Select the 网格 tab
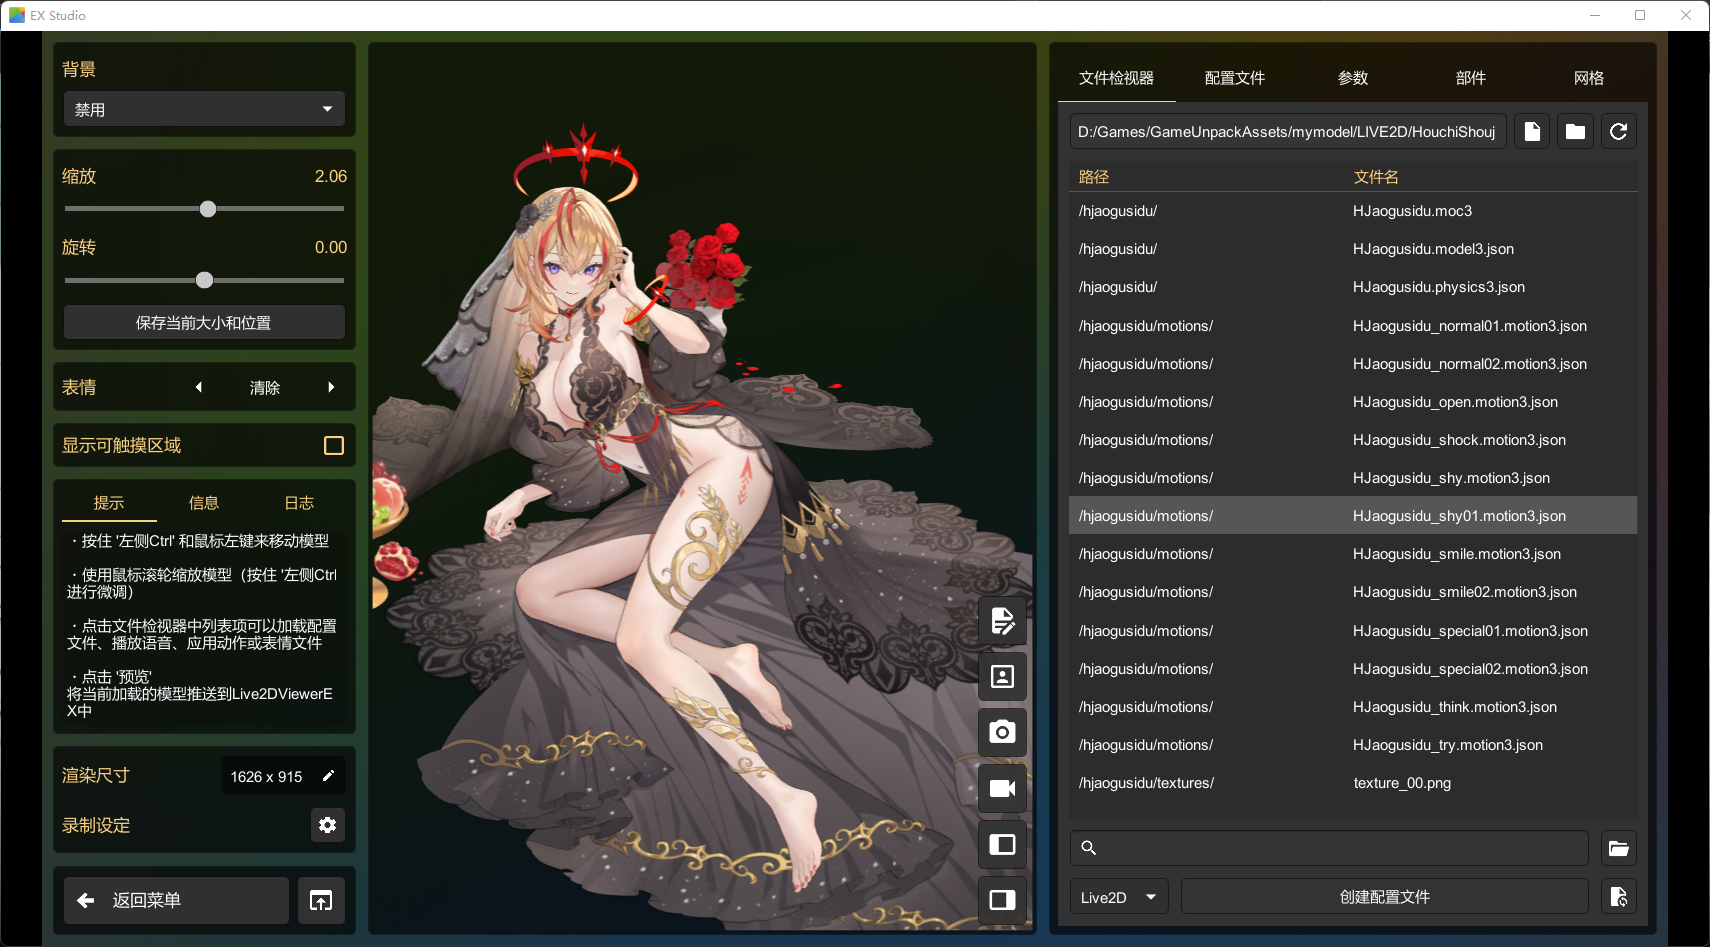 1589,78
